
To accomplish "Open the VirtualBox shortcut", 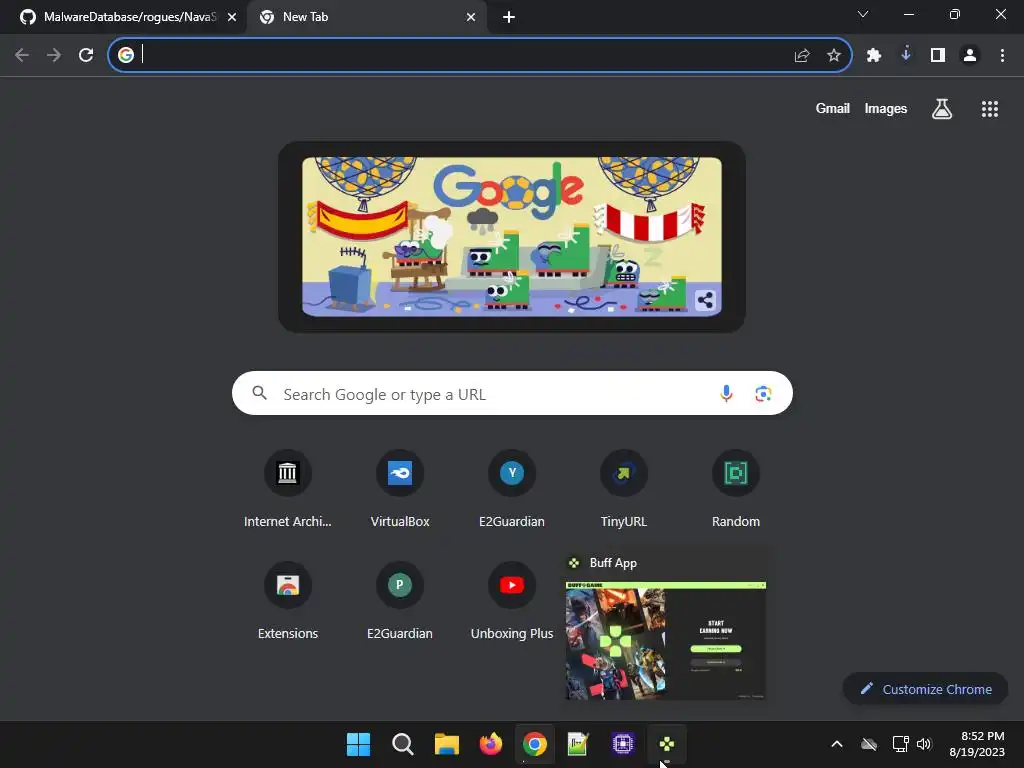I will pos(400,489).
